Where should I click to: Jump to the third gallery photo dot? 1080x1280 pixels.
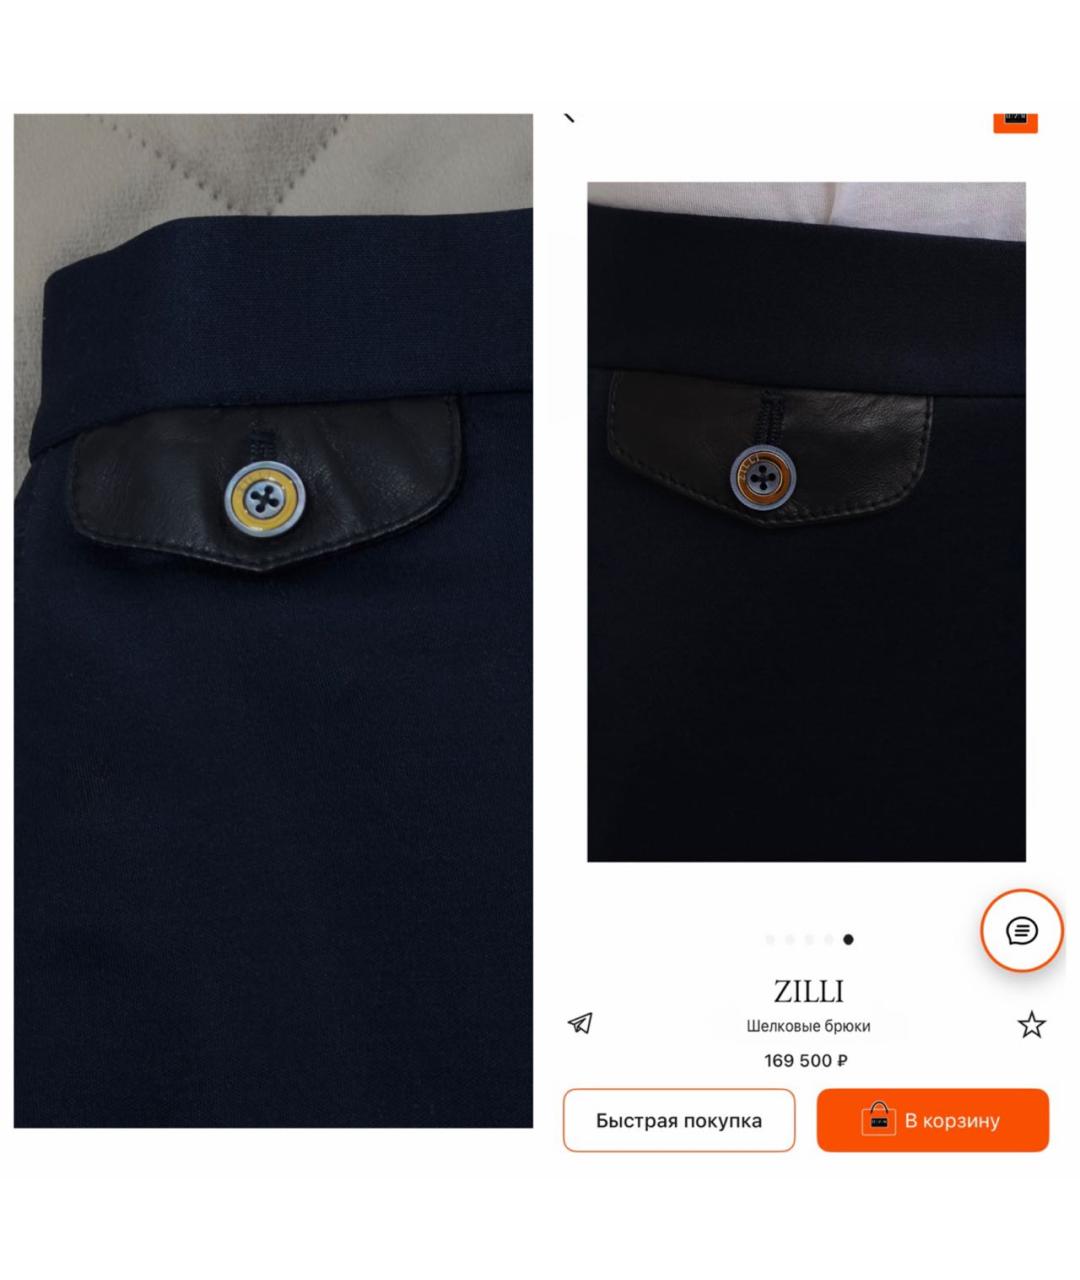pos(809,939)
